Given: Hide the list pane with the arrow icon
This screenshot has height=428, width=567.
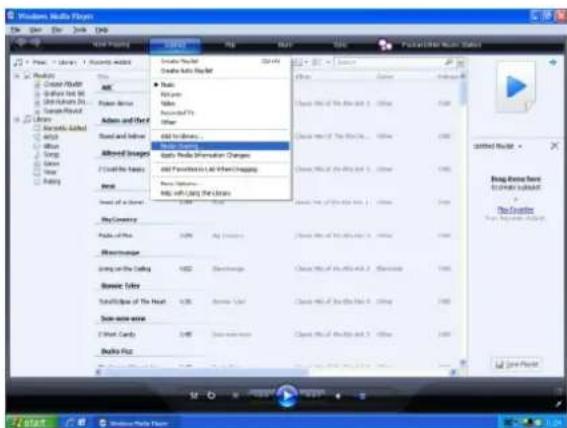Looking at the screenshot, I should (x=553, y=63).
